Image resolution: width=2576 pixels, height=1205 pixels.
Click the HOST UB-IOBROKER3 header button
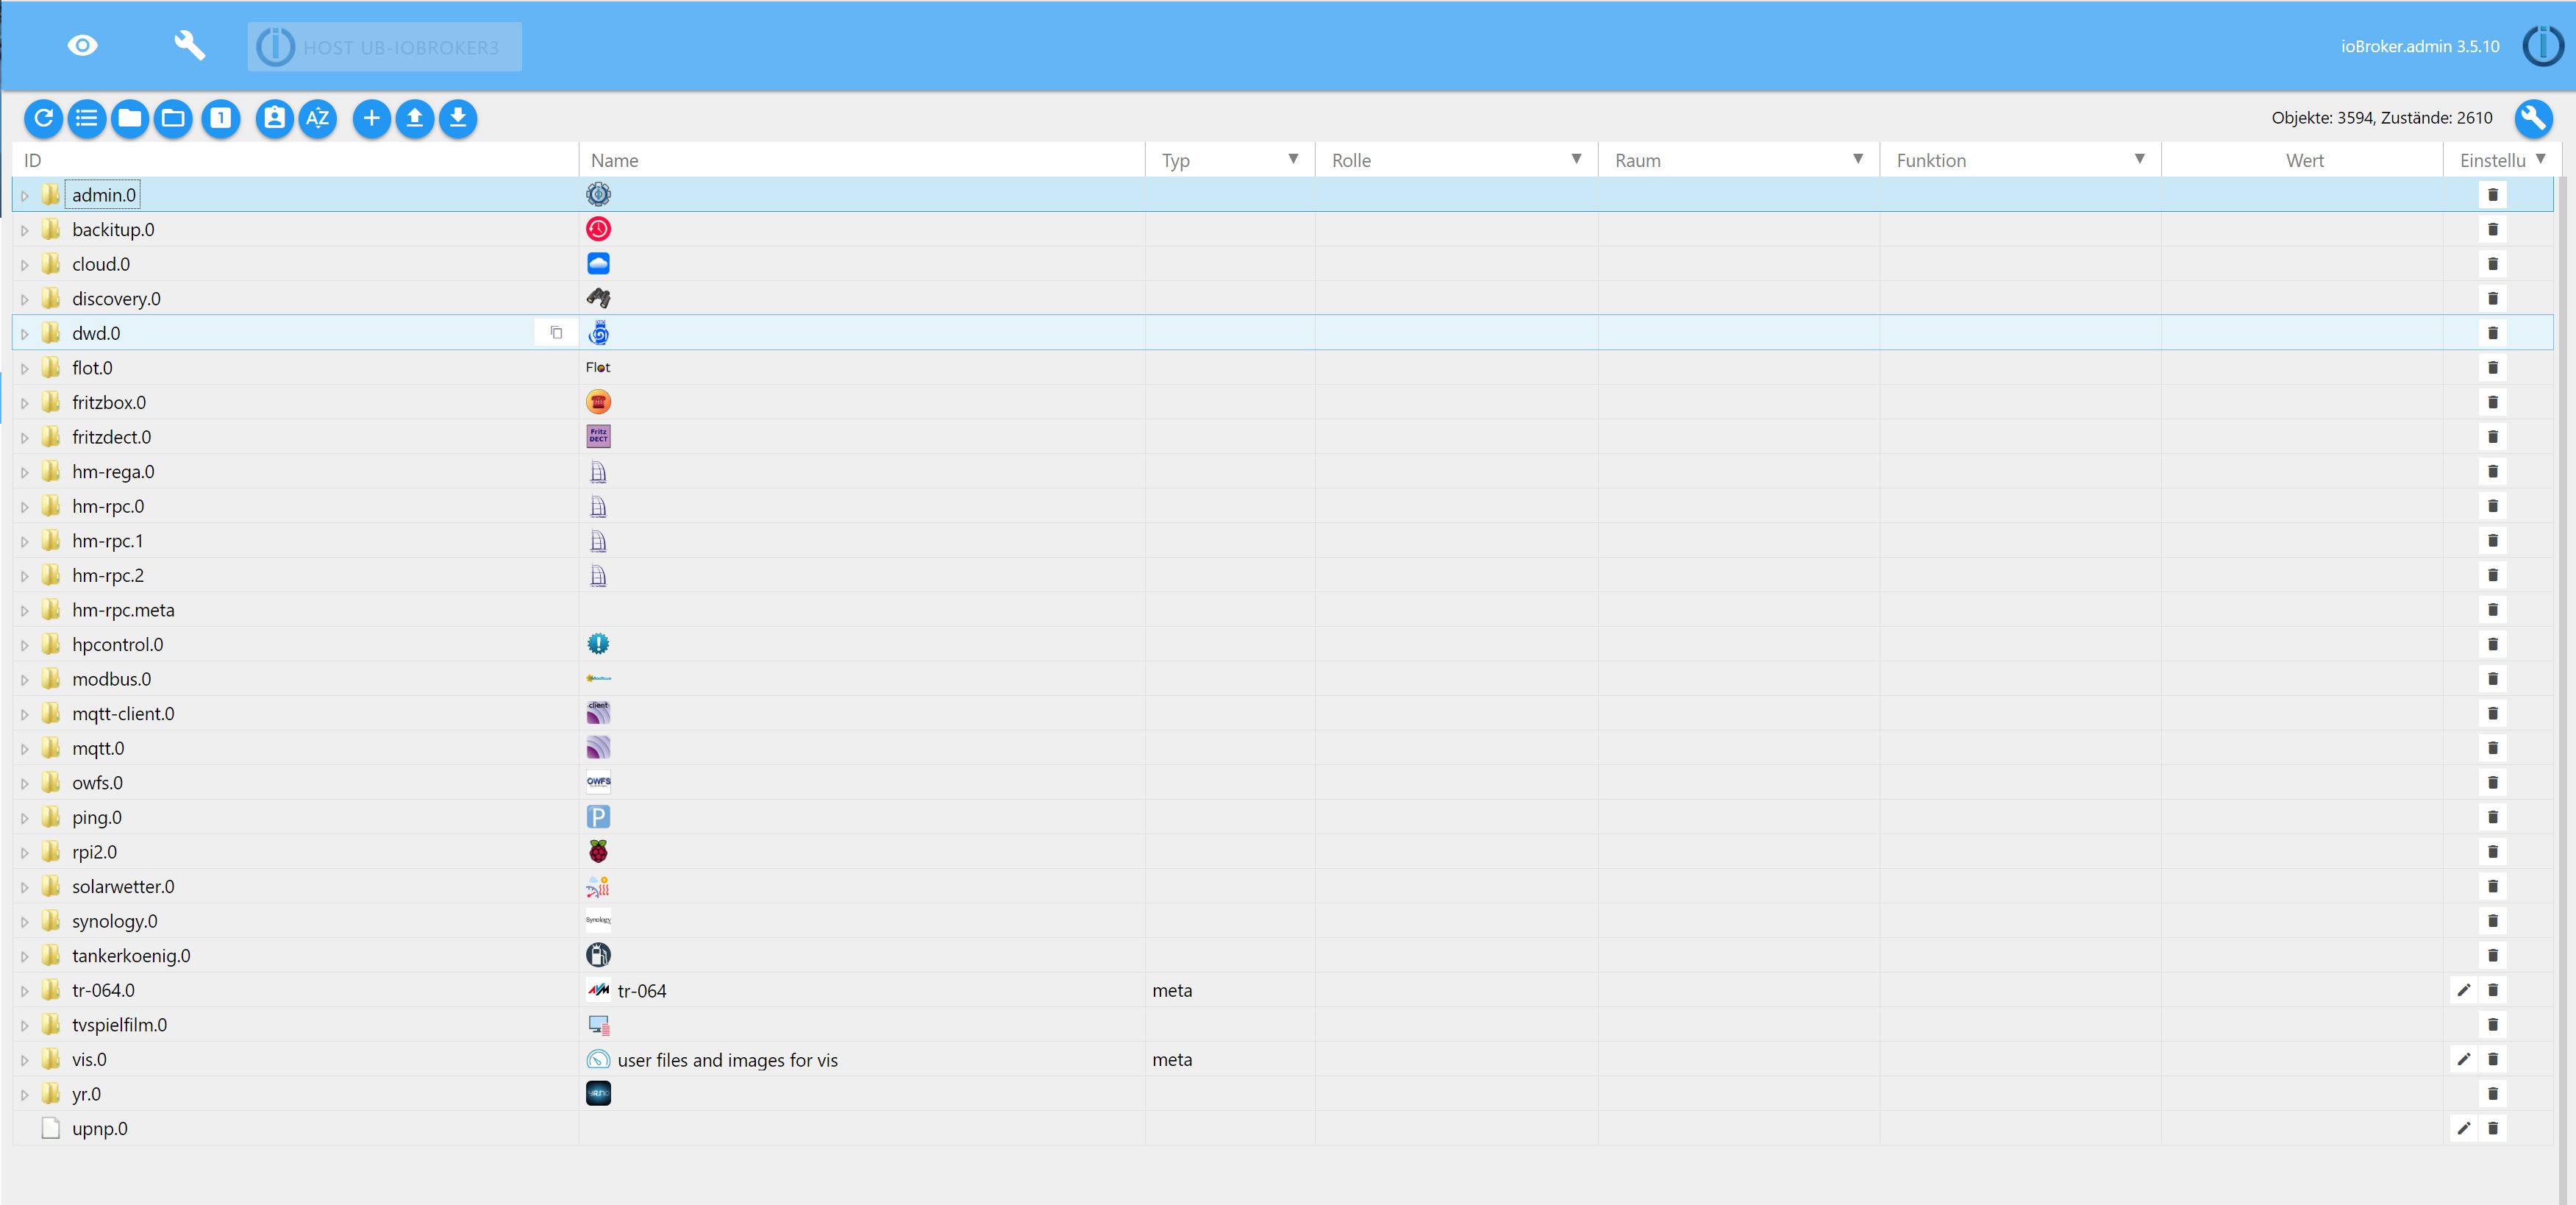pos(385,47)
